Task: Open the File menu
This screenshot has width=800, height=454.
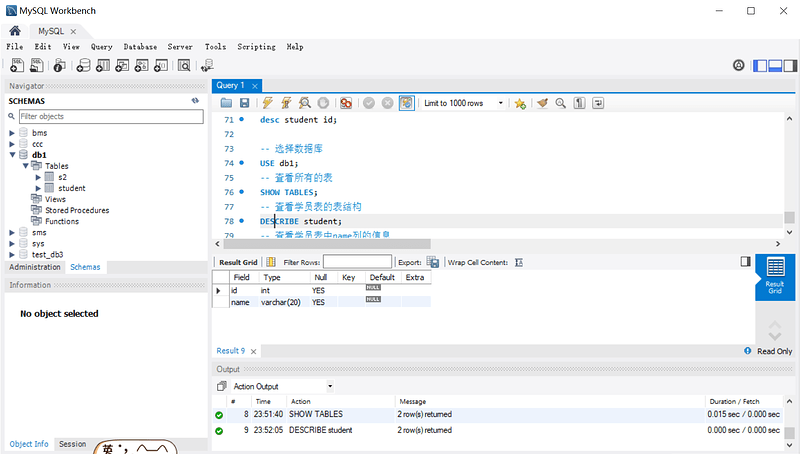Action: (x=15, y=46)
